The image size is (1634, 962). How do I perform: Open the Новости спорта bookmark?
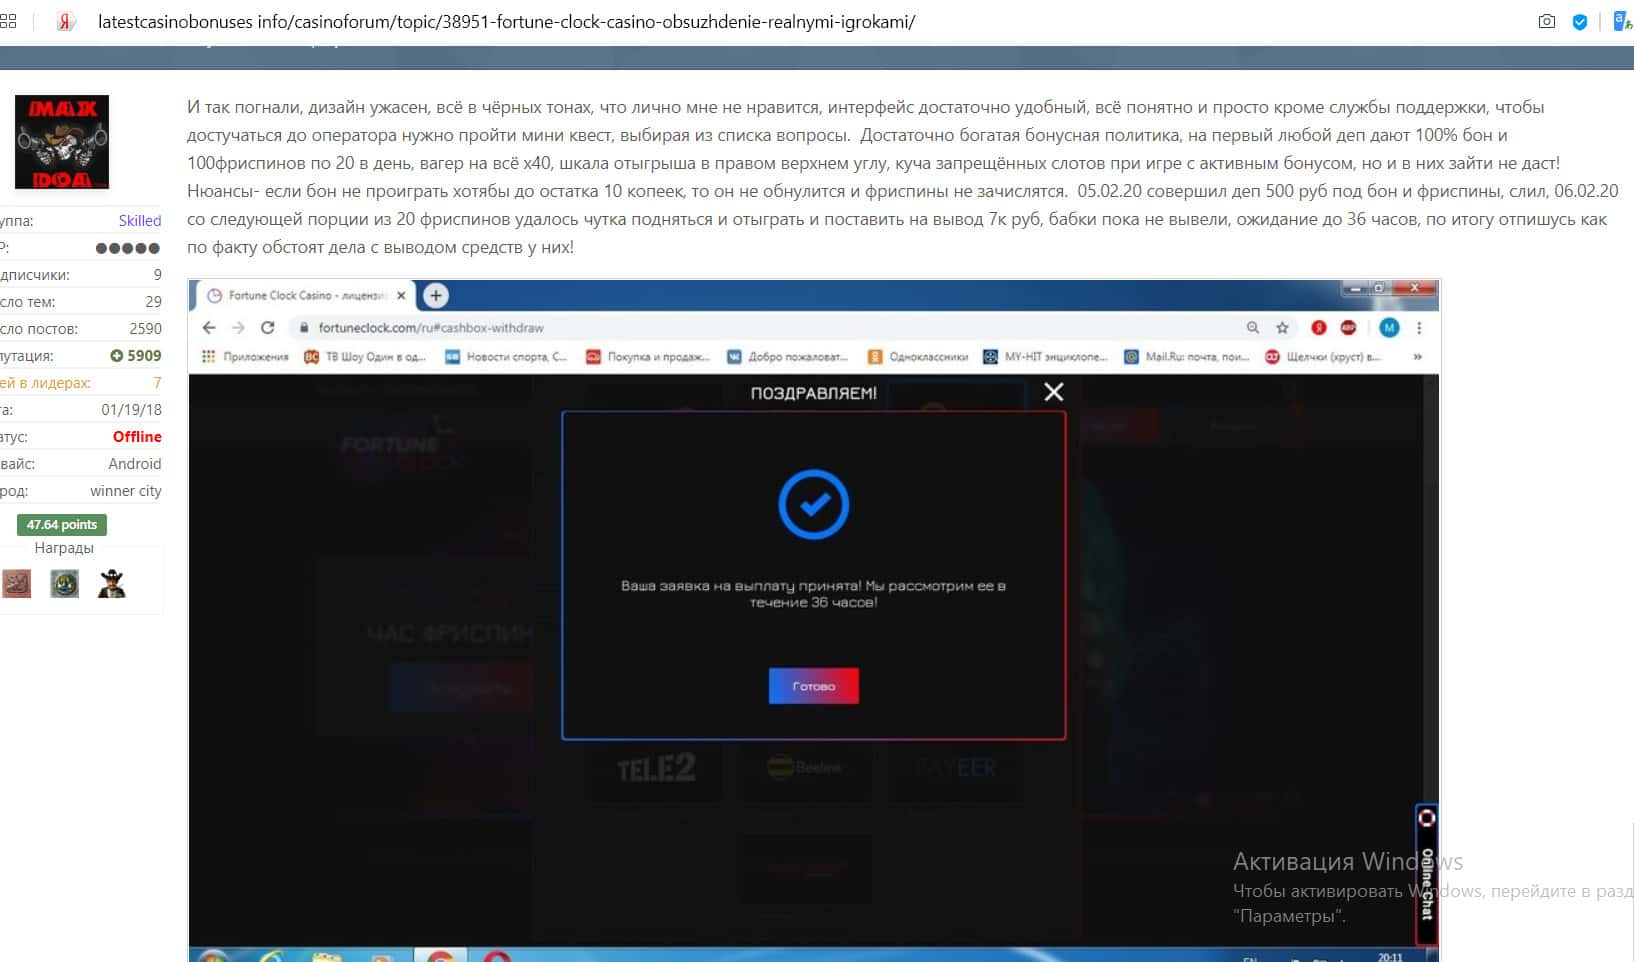tap(507, 356)
